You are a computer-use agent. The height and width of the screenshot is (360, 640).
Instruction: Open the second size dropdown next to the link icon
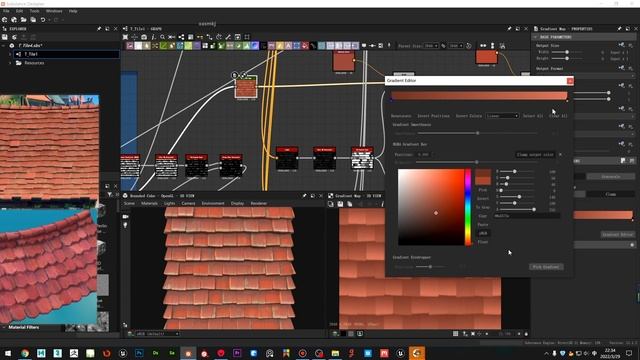click(456, 46)
